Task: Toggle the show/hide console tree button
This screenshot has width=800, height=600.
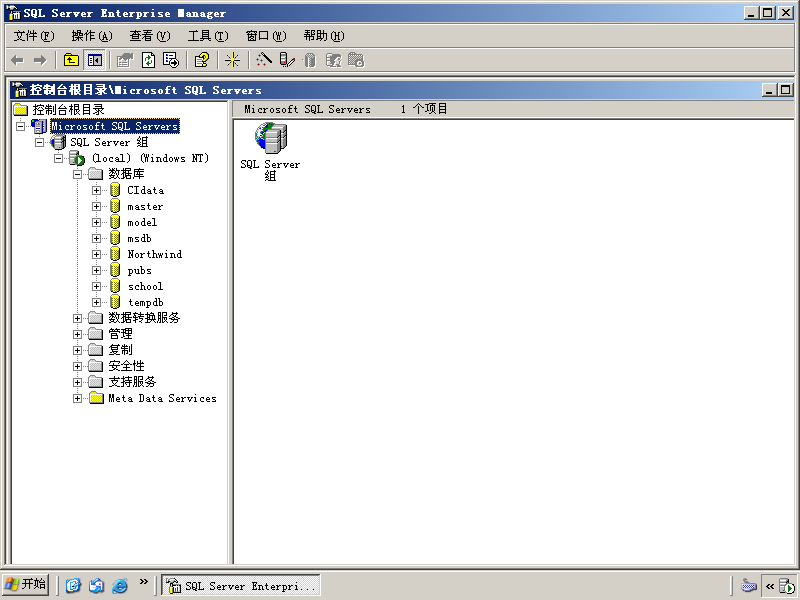Action: pyautogui.click(x=94, y=60)
